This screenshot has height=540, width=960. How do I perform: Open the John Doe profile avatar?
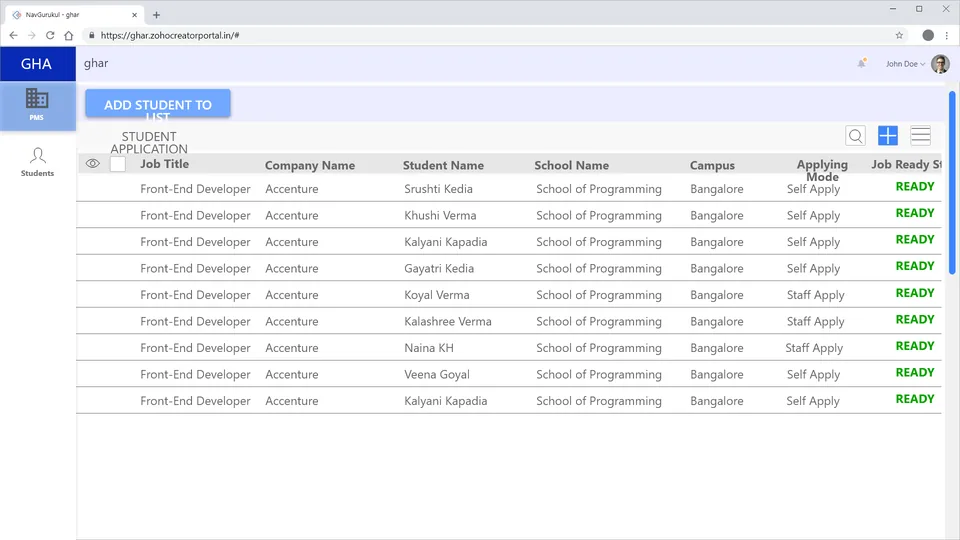pos(940,64)
